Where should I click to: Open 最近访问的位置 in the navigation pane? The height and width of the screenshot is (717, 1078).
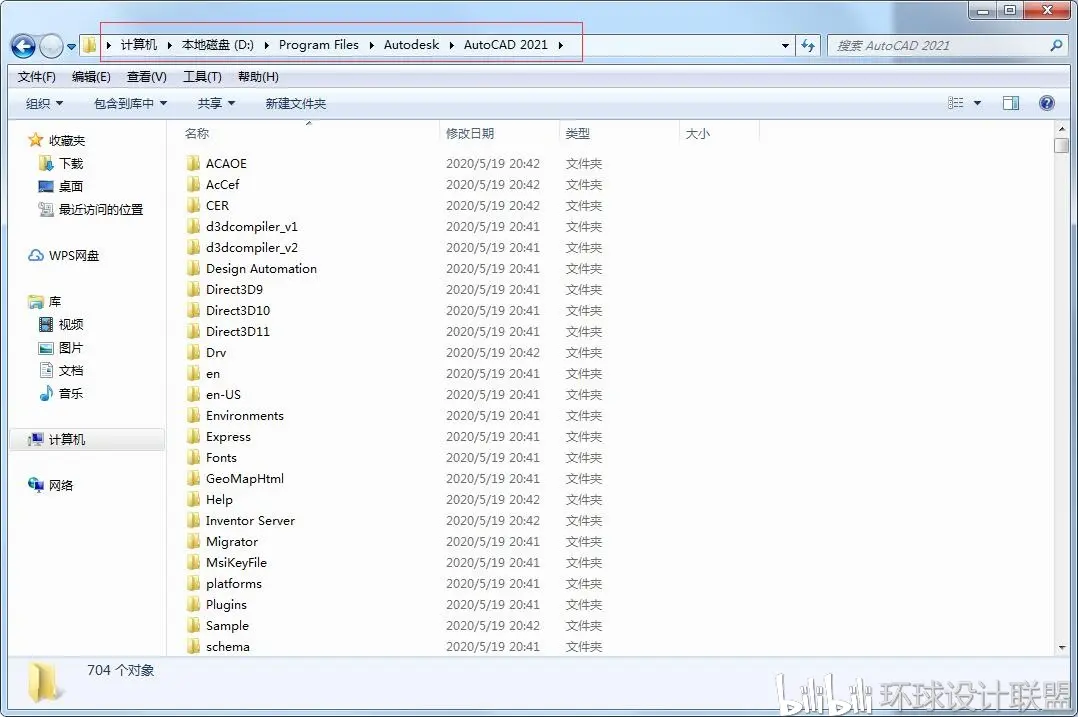[101, 210]
